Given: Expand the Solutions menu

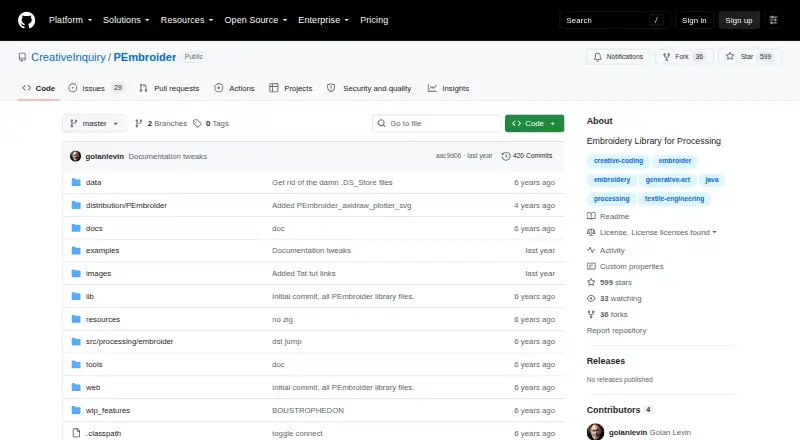Looking at the screenshot, I should click(126, 20).
